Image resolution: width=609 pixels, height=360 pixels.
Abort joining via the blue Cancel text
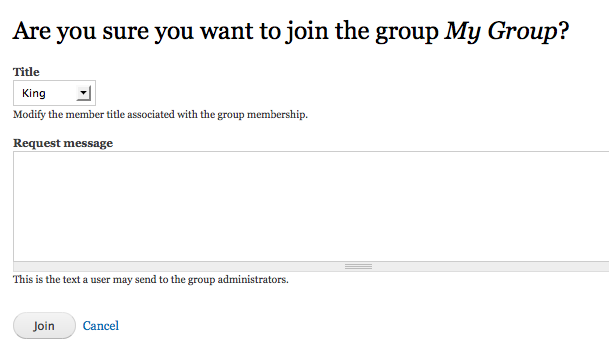point(101,325)
